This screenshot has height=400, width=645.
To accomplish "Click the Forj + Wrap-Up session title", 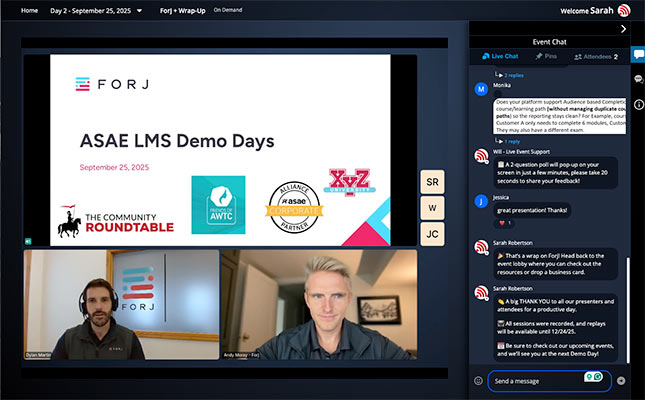I will (x=183, y=11).
